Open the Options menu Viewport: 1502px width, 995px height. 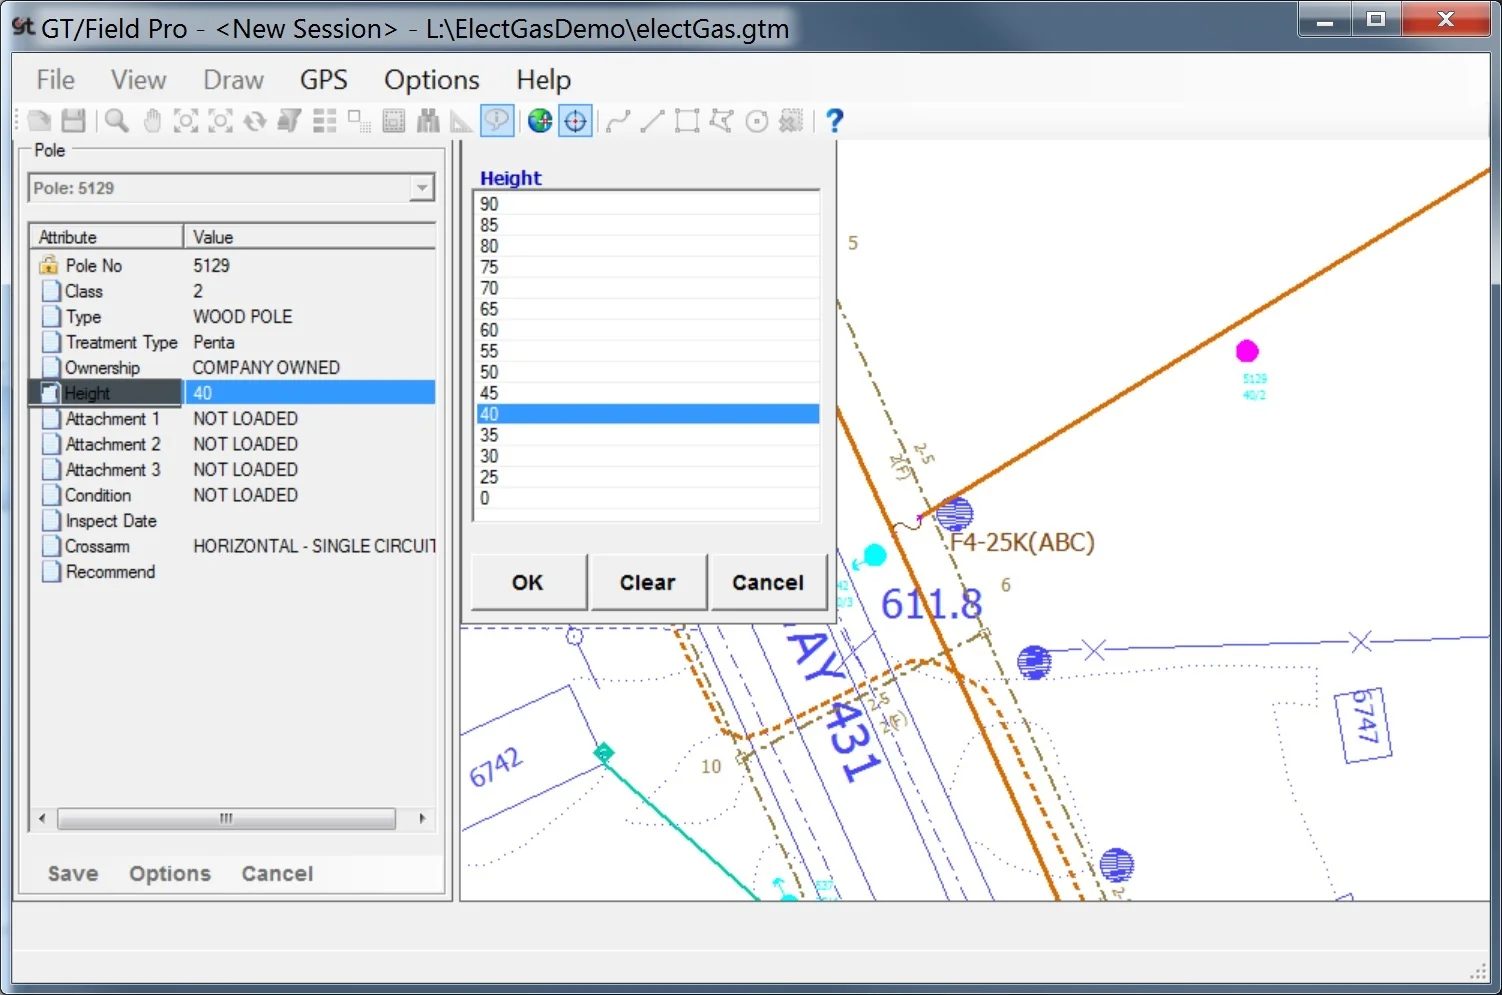[x=432, y=80]
